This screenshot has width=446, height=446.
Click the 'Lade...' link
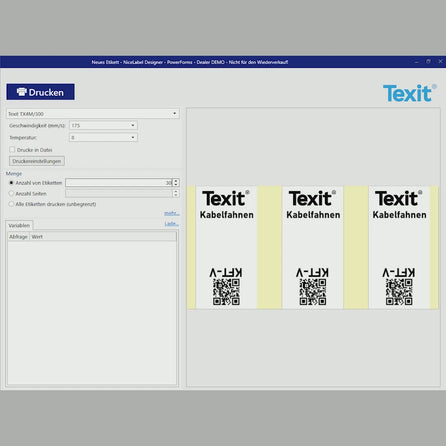[x=172, y=224]
